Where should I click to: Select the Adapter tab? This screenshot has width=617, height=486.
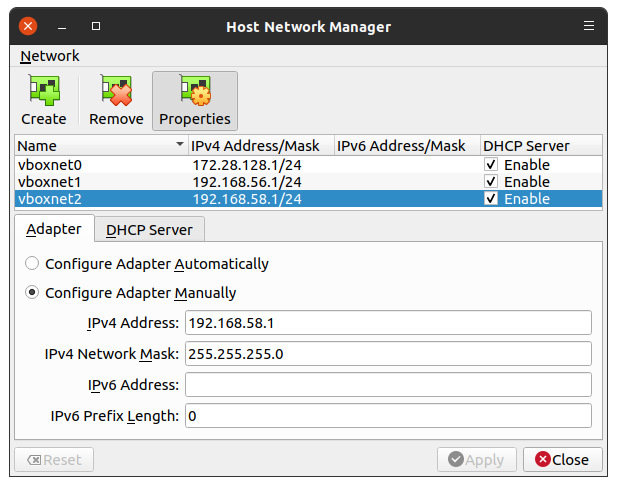tap(54, 229)
